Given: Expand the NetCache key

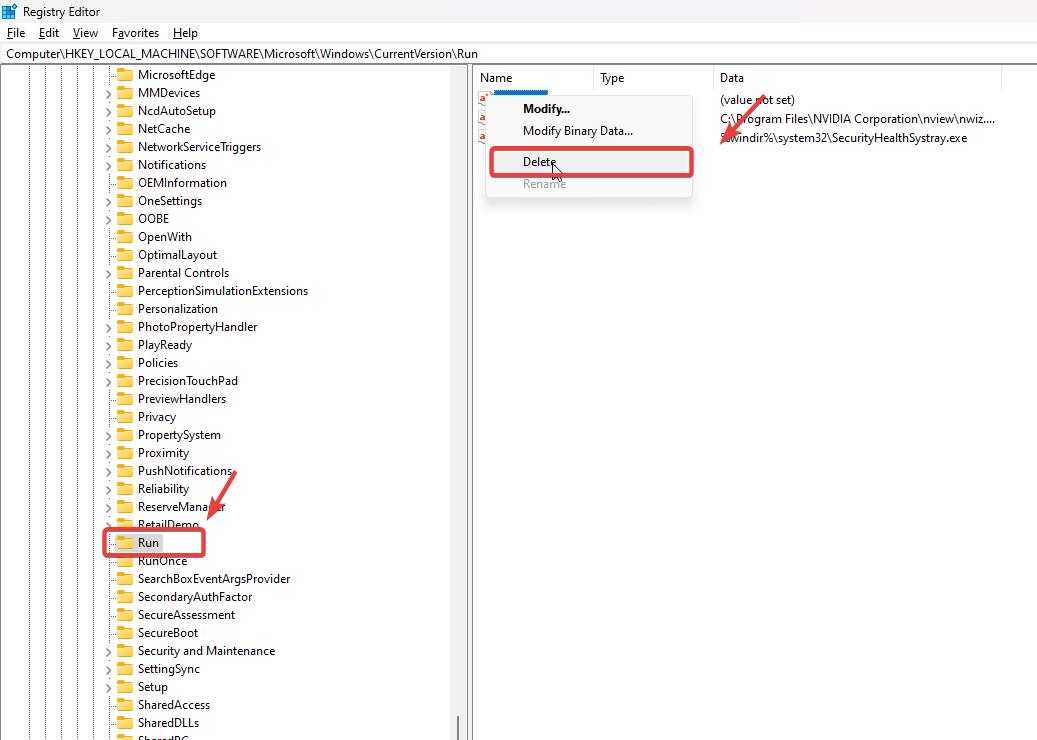Looking at the screenshot, I should click(108, 130).
